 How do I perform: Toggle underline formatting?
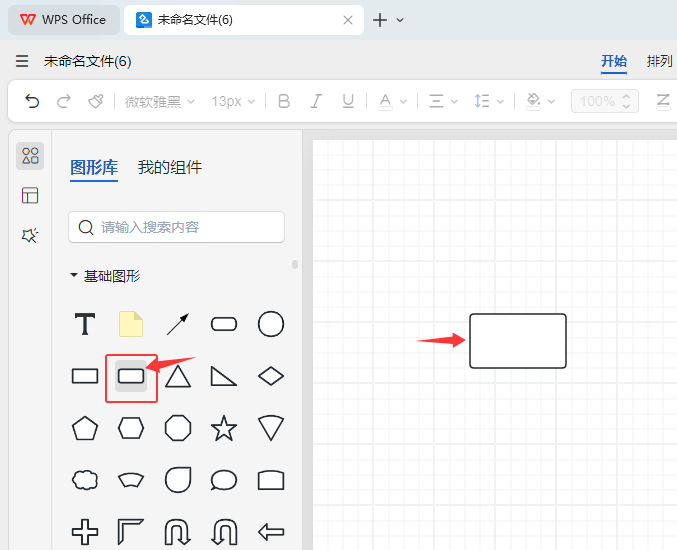[x=348, y=101]
